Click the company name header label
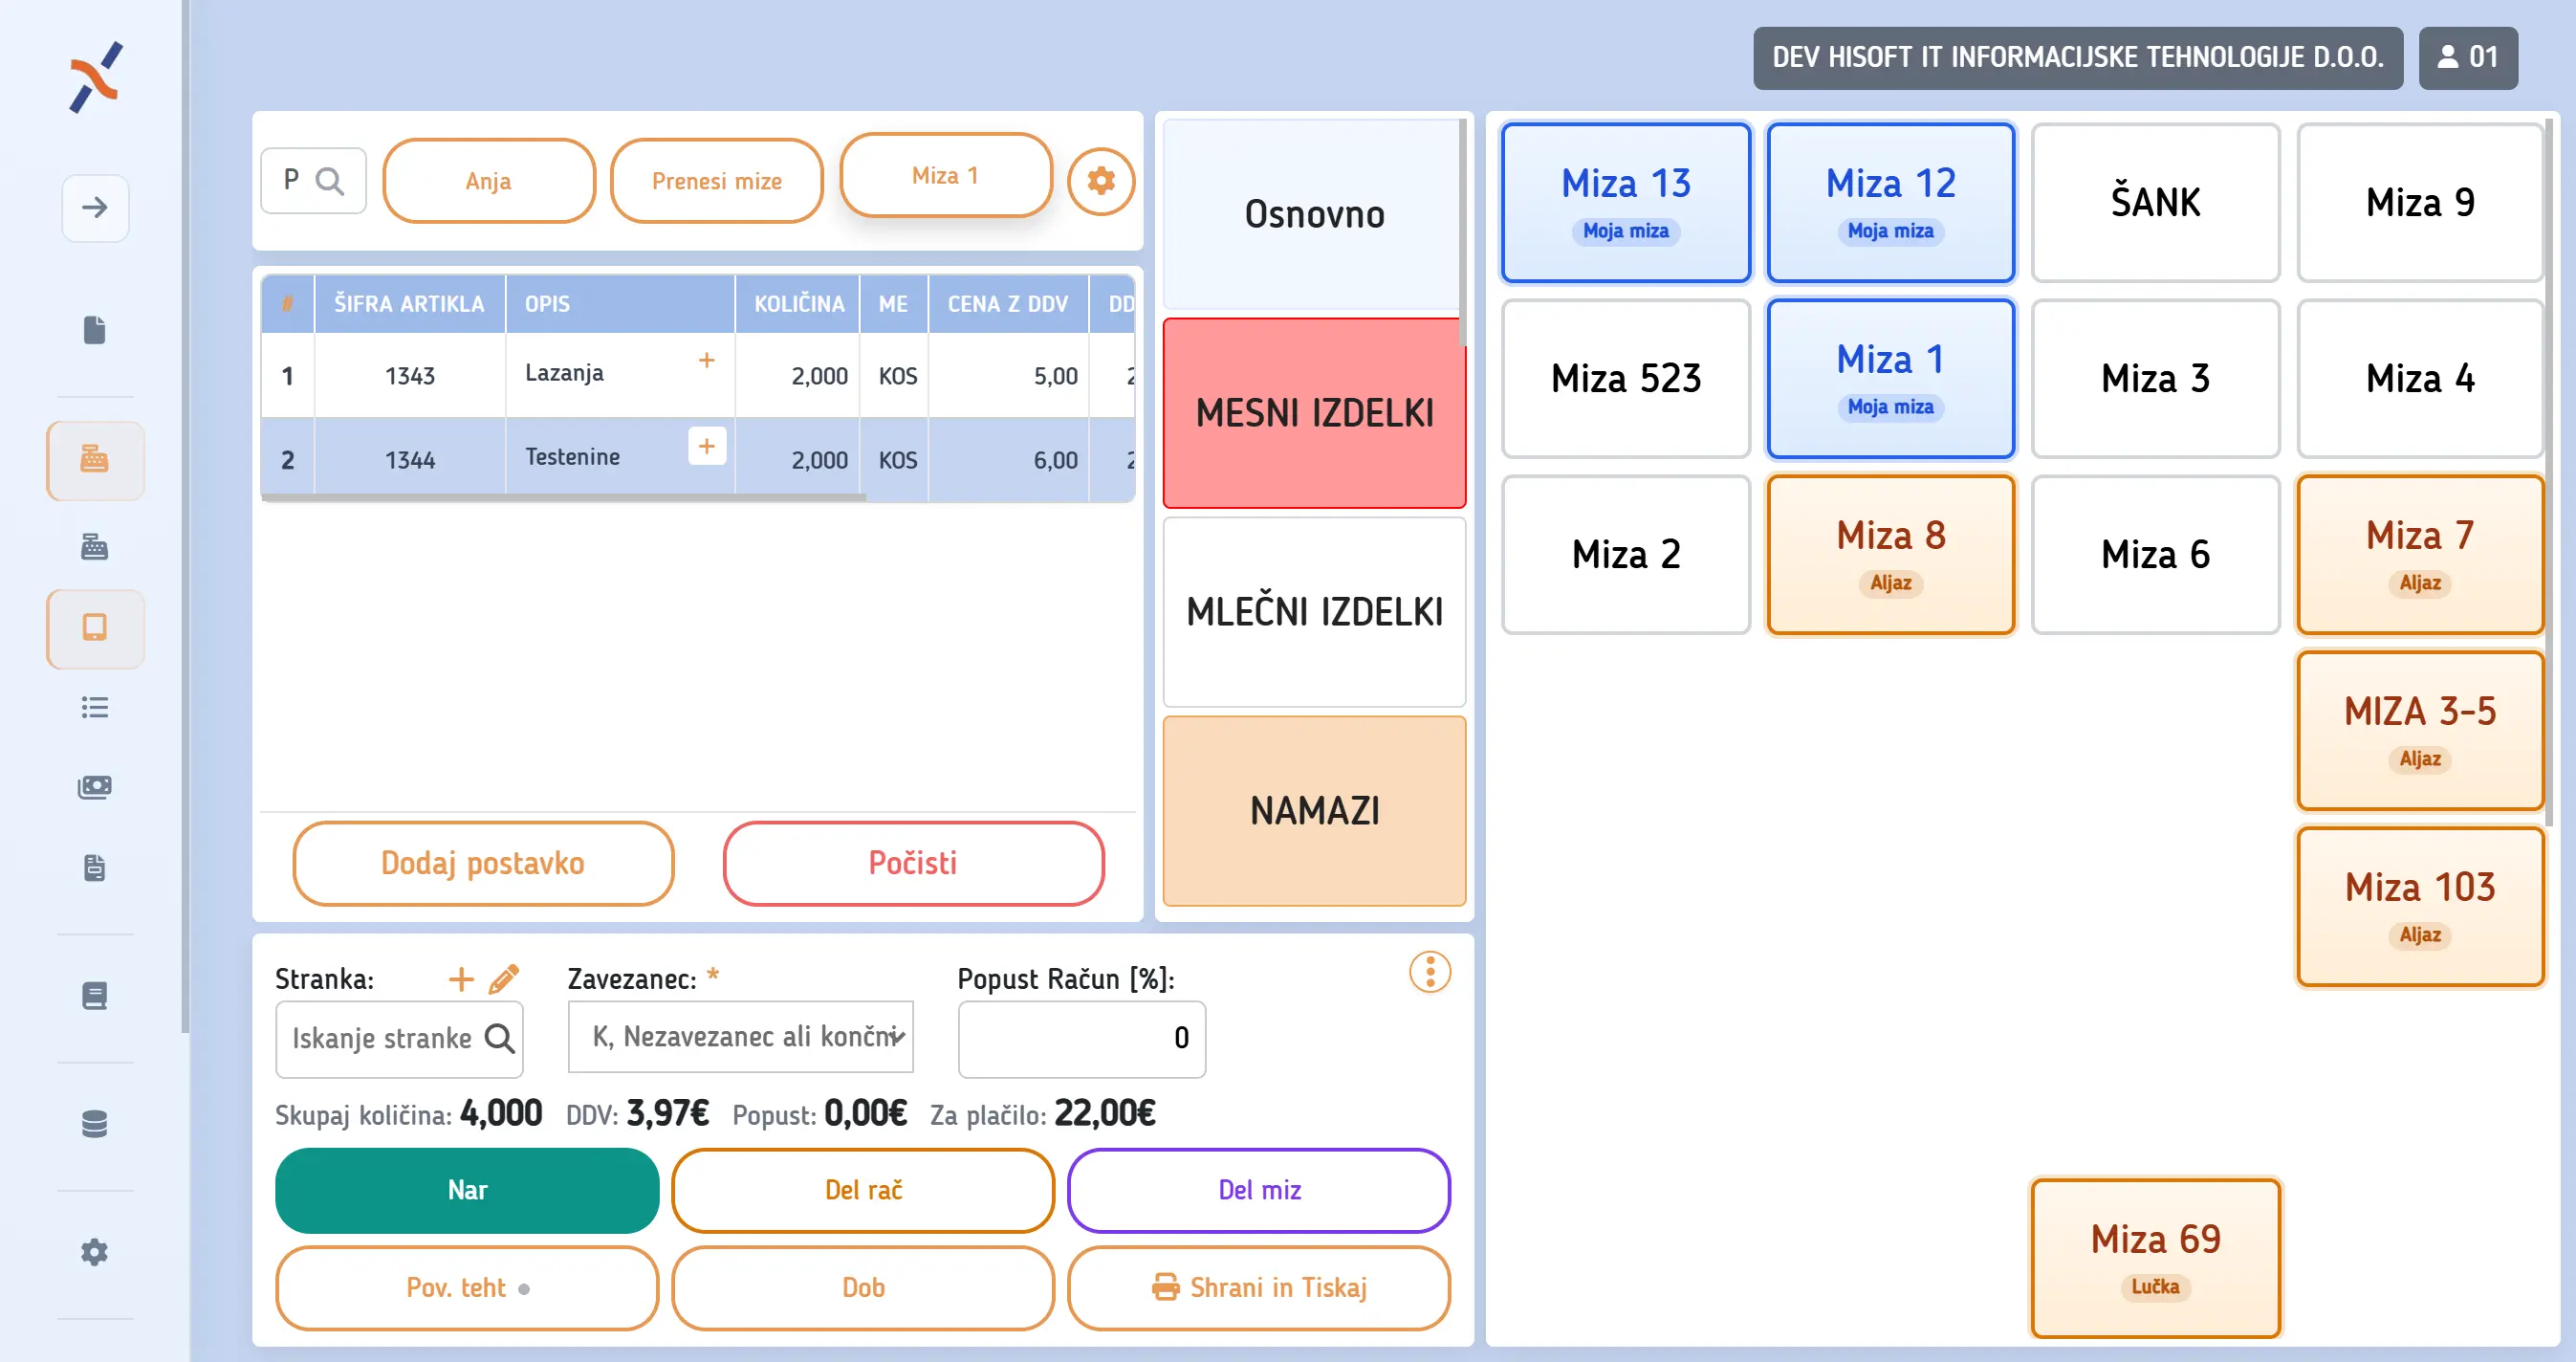Viewport: 2576px width, 1362px height. tap(2077, 57)
